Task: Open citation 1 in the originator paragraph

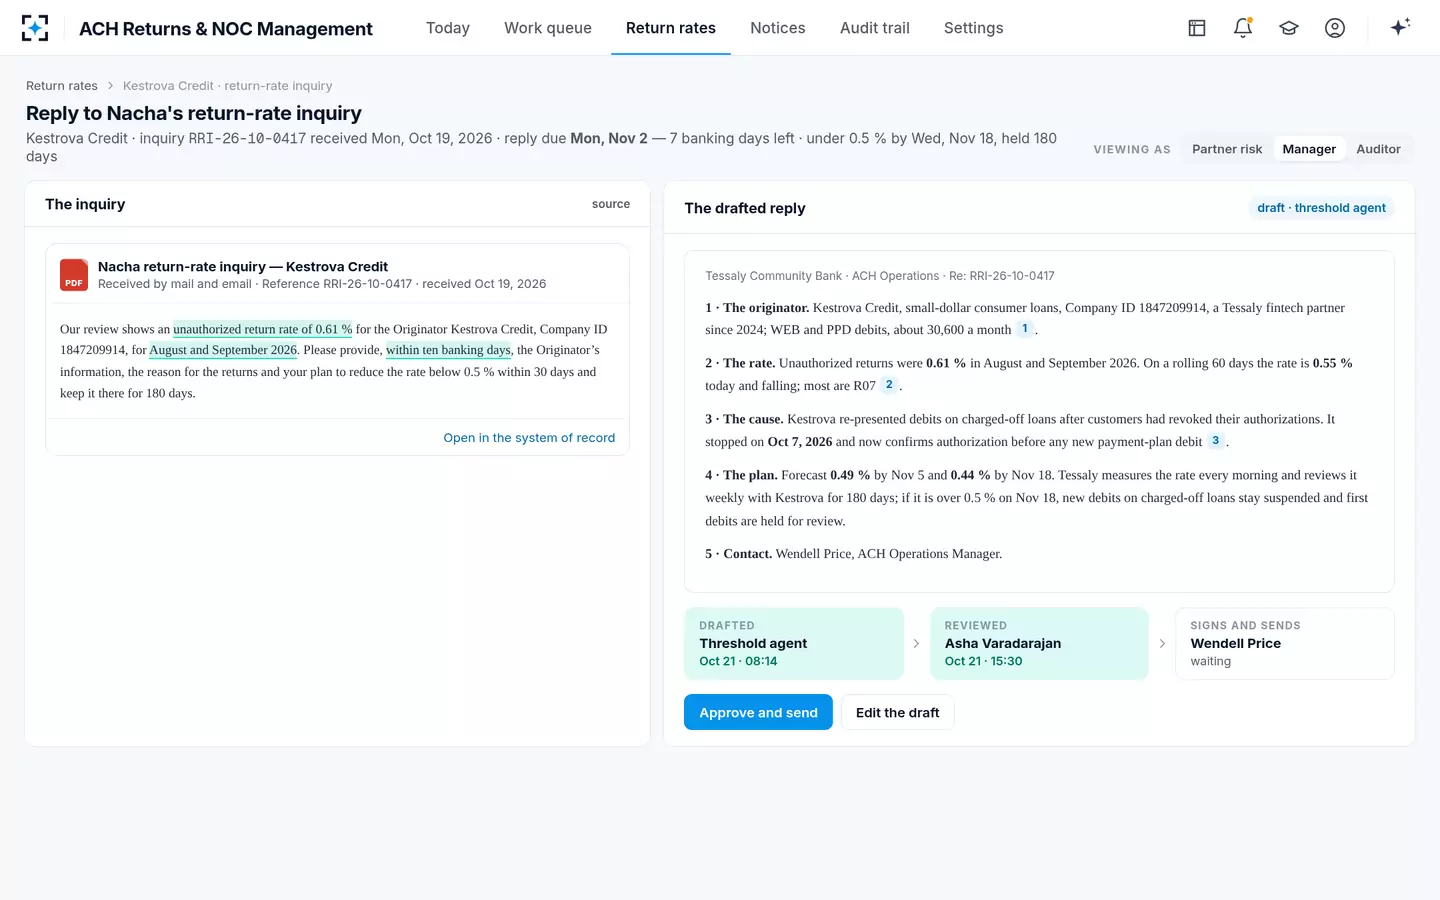Action: tap(1025, 329)
